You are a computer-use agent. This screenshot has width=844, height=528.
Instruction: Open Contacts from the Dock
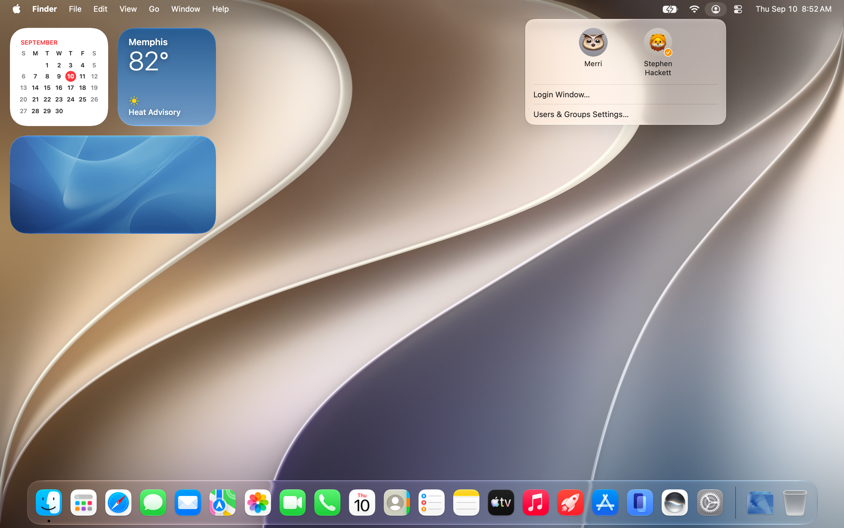click(x=397, y=502)
